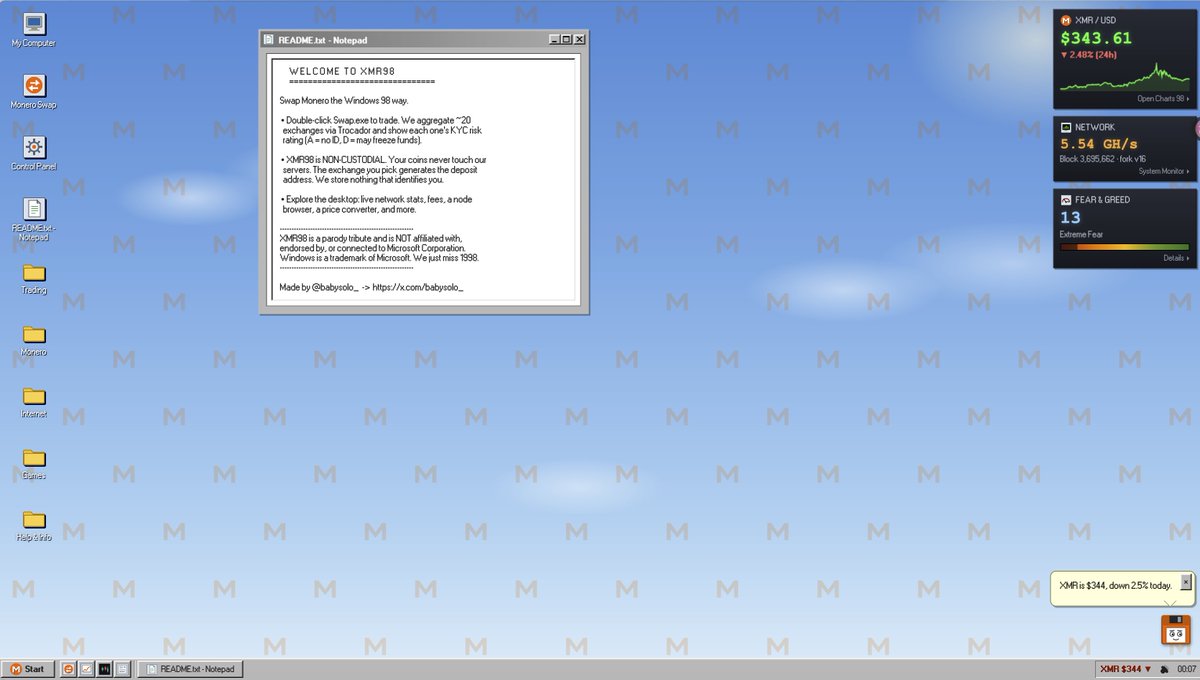Click the black candlestick quick-launch icon
This screenshot has width=1200, height=680.
click(104, 669)
